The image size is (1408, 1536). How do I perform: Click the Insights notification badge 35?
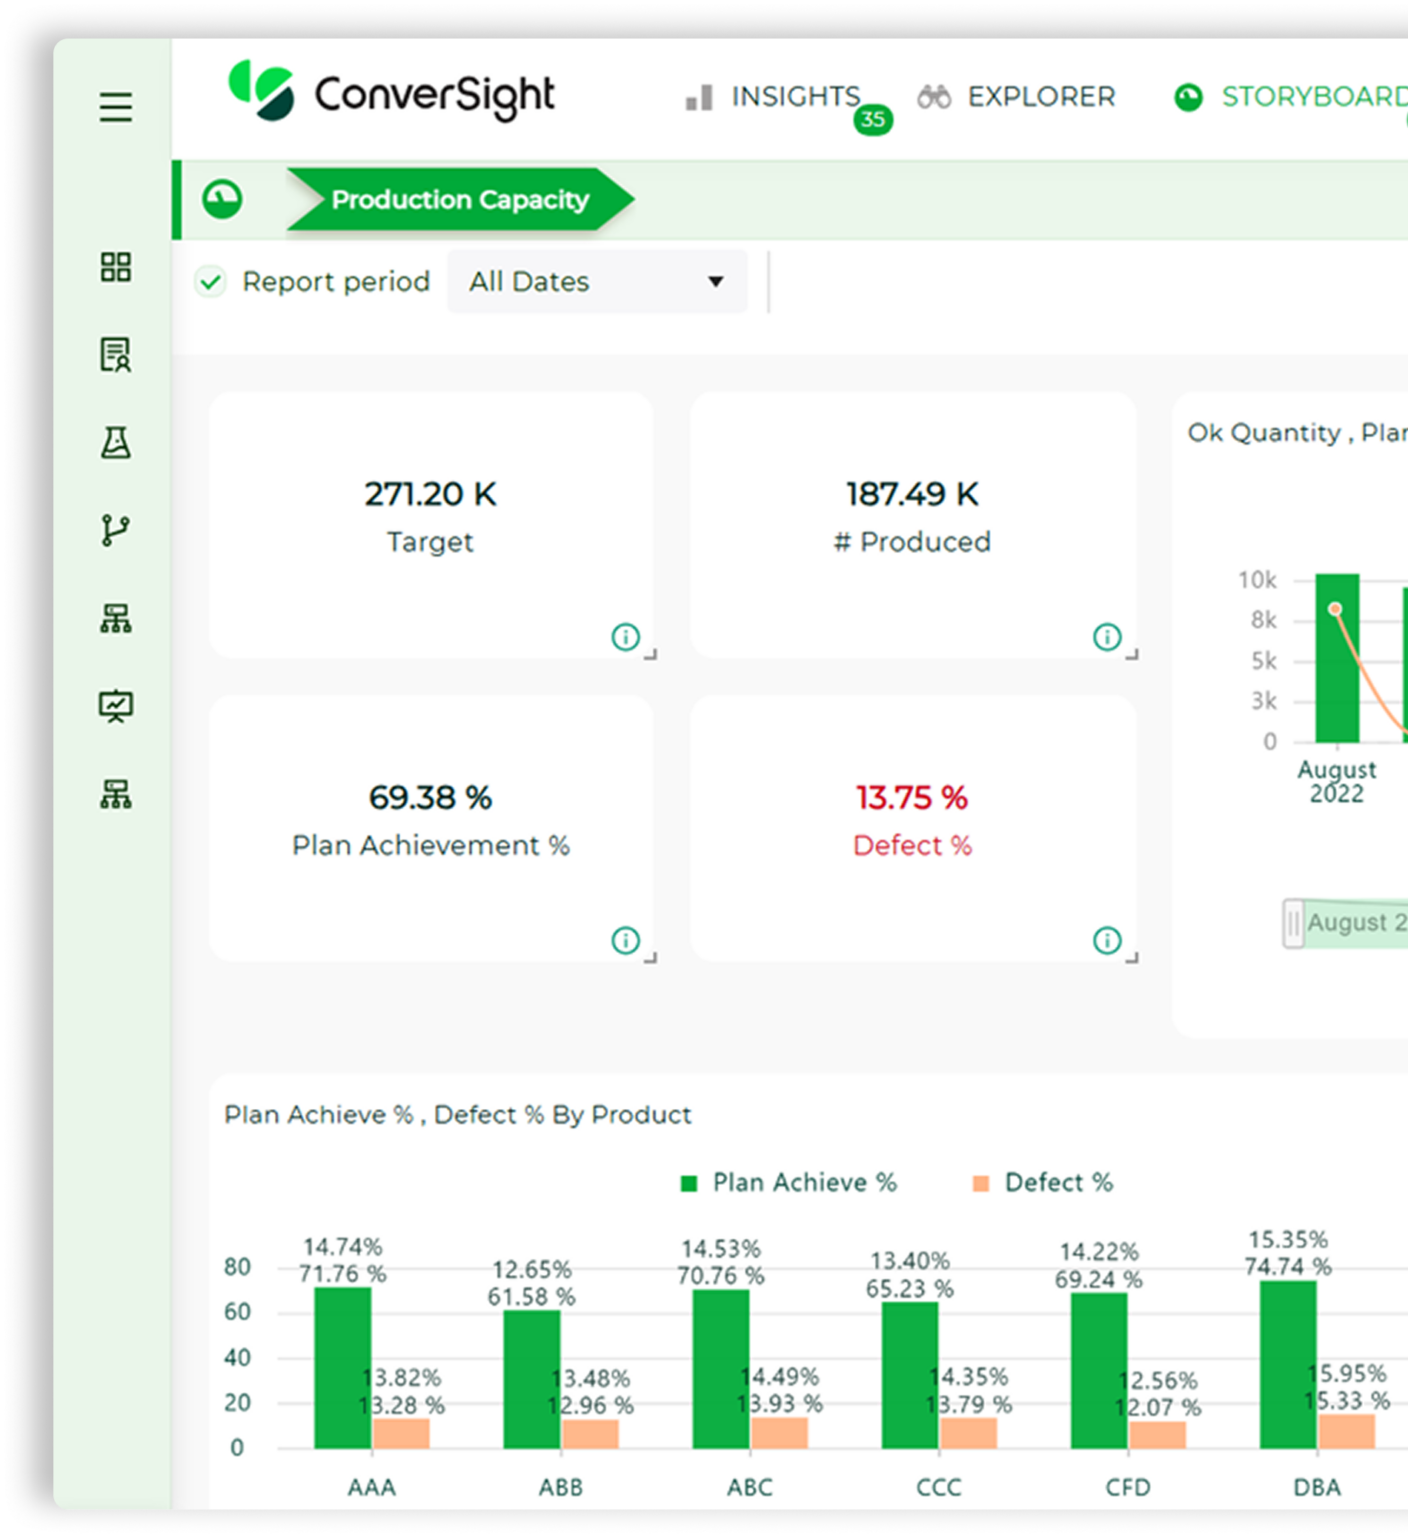[873, 120]
